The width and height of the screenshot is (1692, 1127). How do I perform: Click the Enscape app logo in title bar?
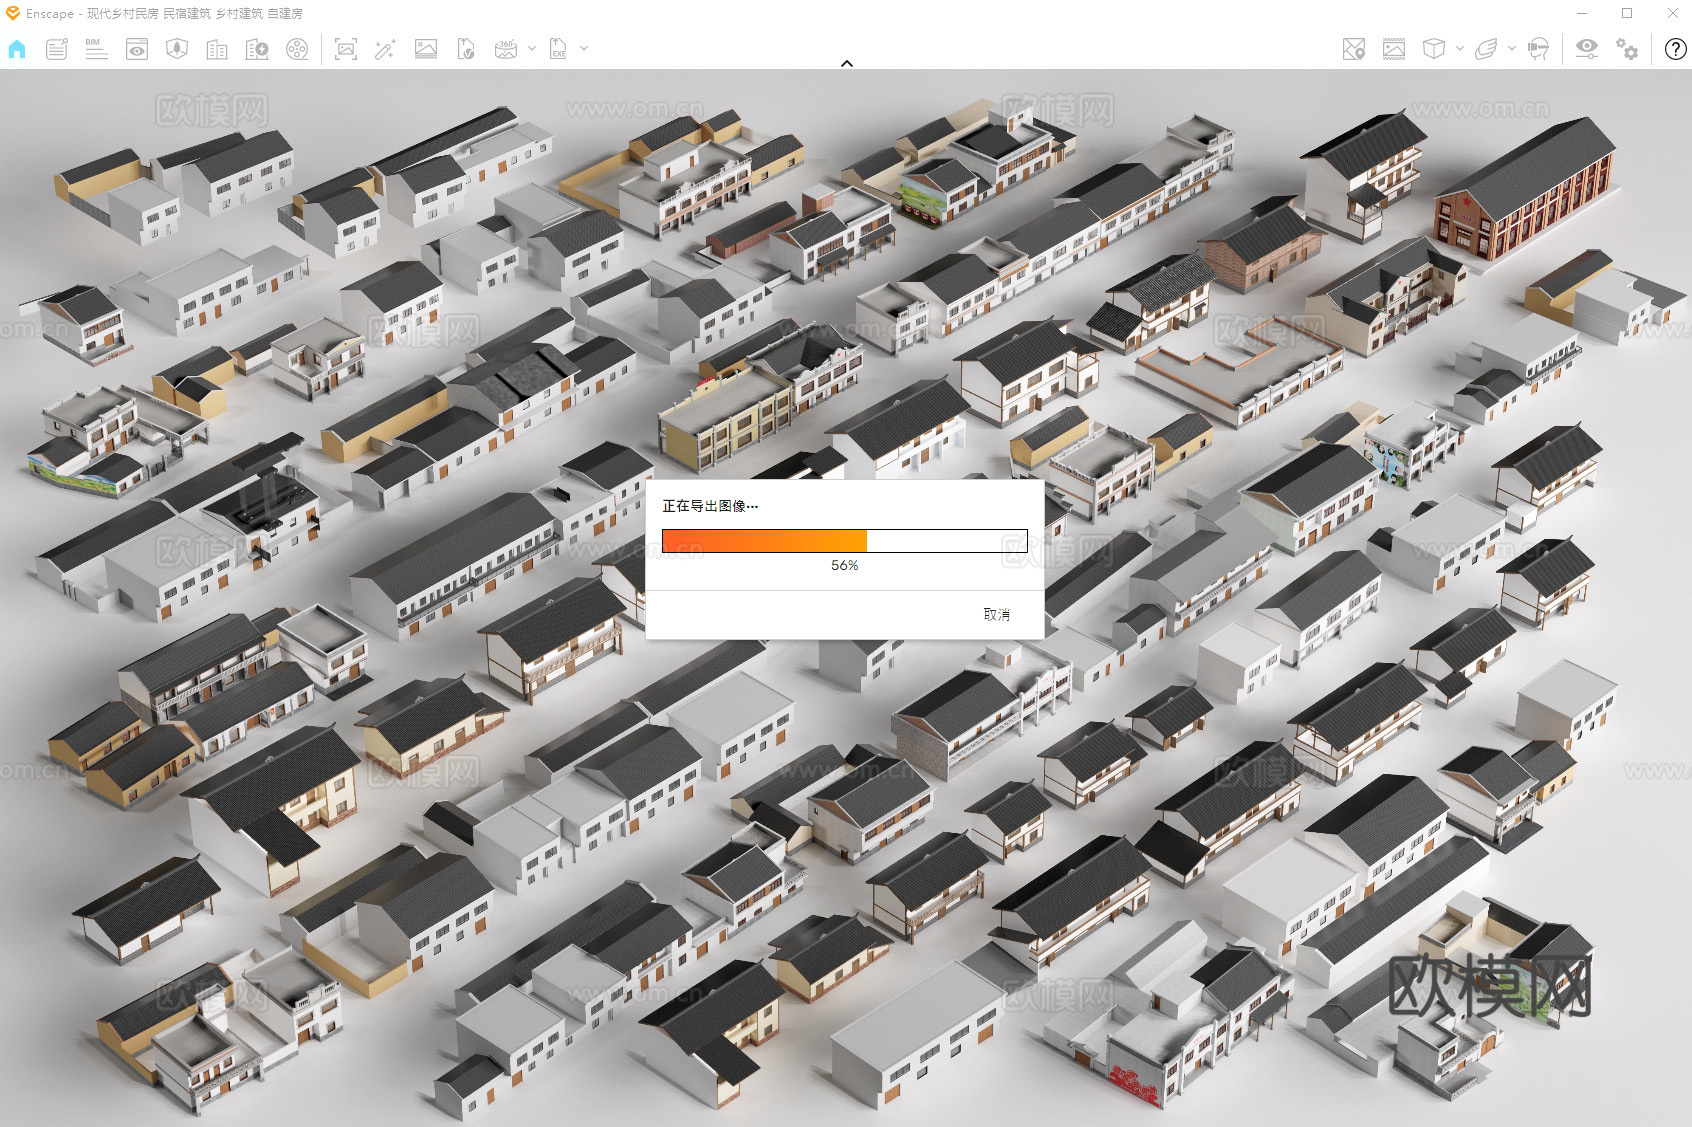pyautogui.click(x=12, y=13)
